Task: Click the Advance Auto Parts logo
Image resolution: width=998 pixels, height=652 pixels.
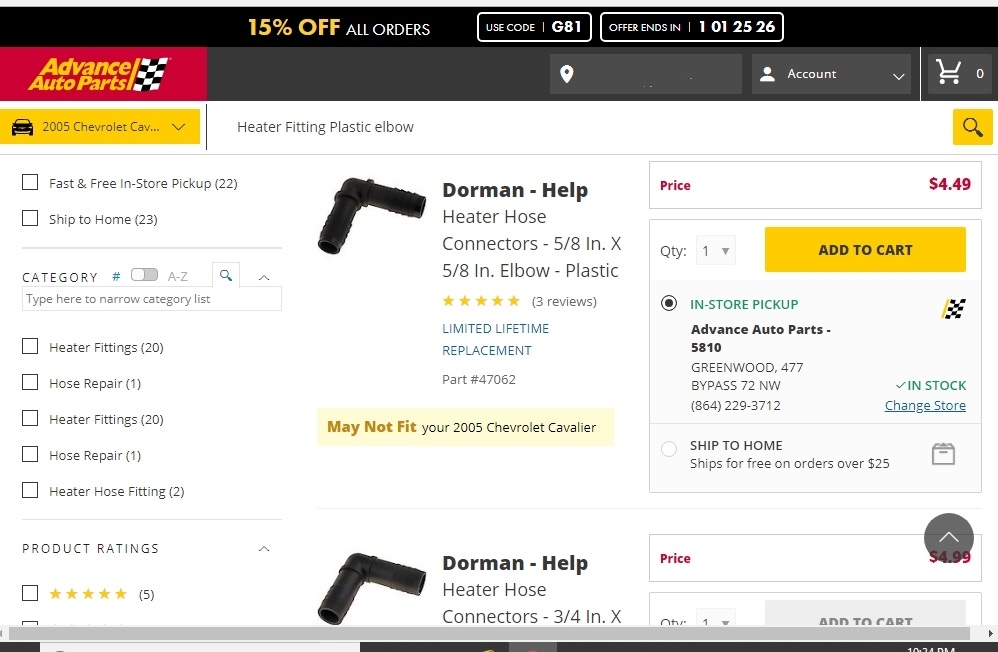Action: (x=98, y=74)
